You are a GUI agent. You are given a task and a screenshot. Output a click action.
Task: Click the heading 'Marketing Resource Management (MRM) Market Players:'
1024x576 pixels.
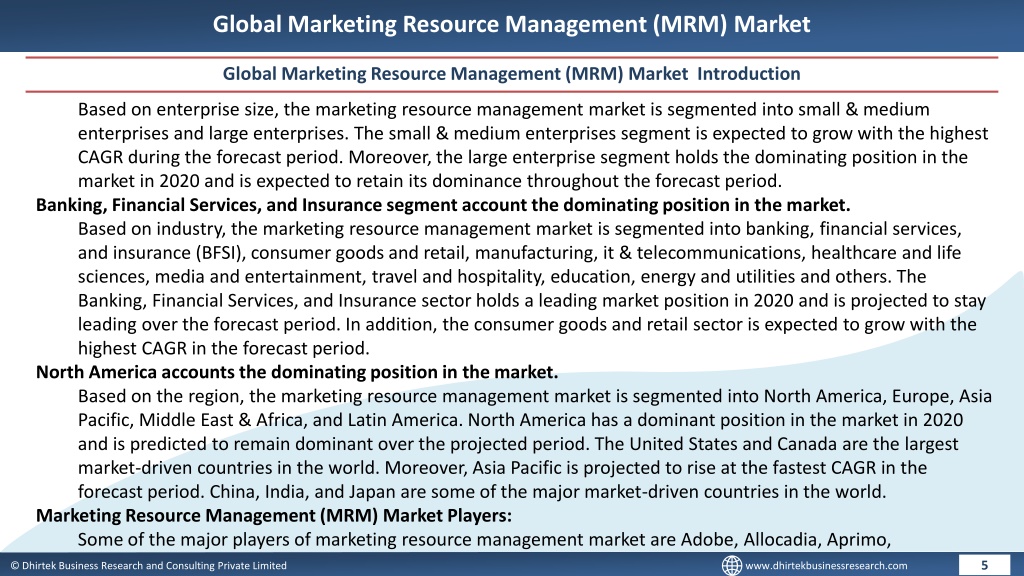tap(274, 515)
